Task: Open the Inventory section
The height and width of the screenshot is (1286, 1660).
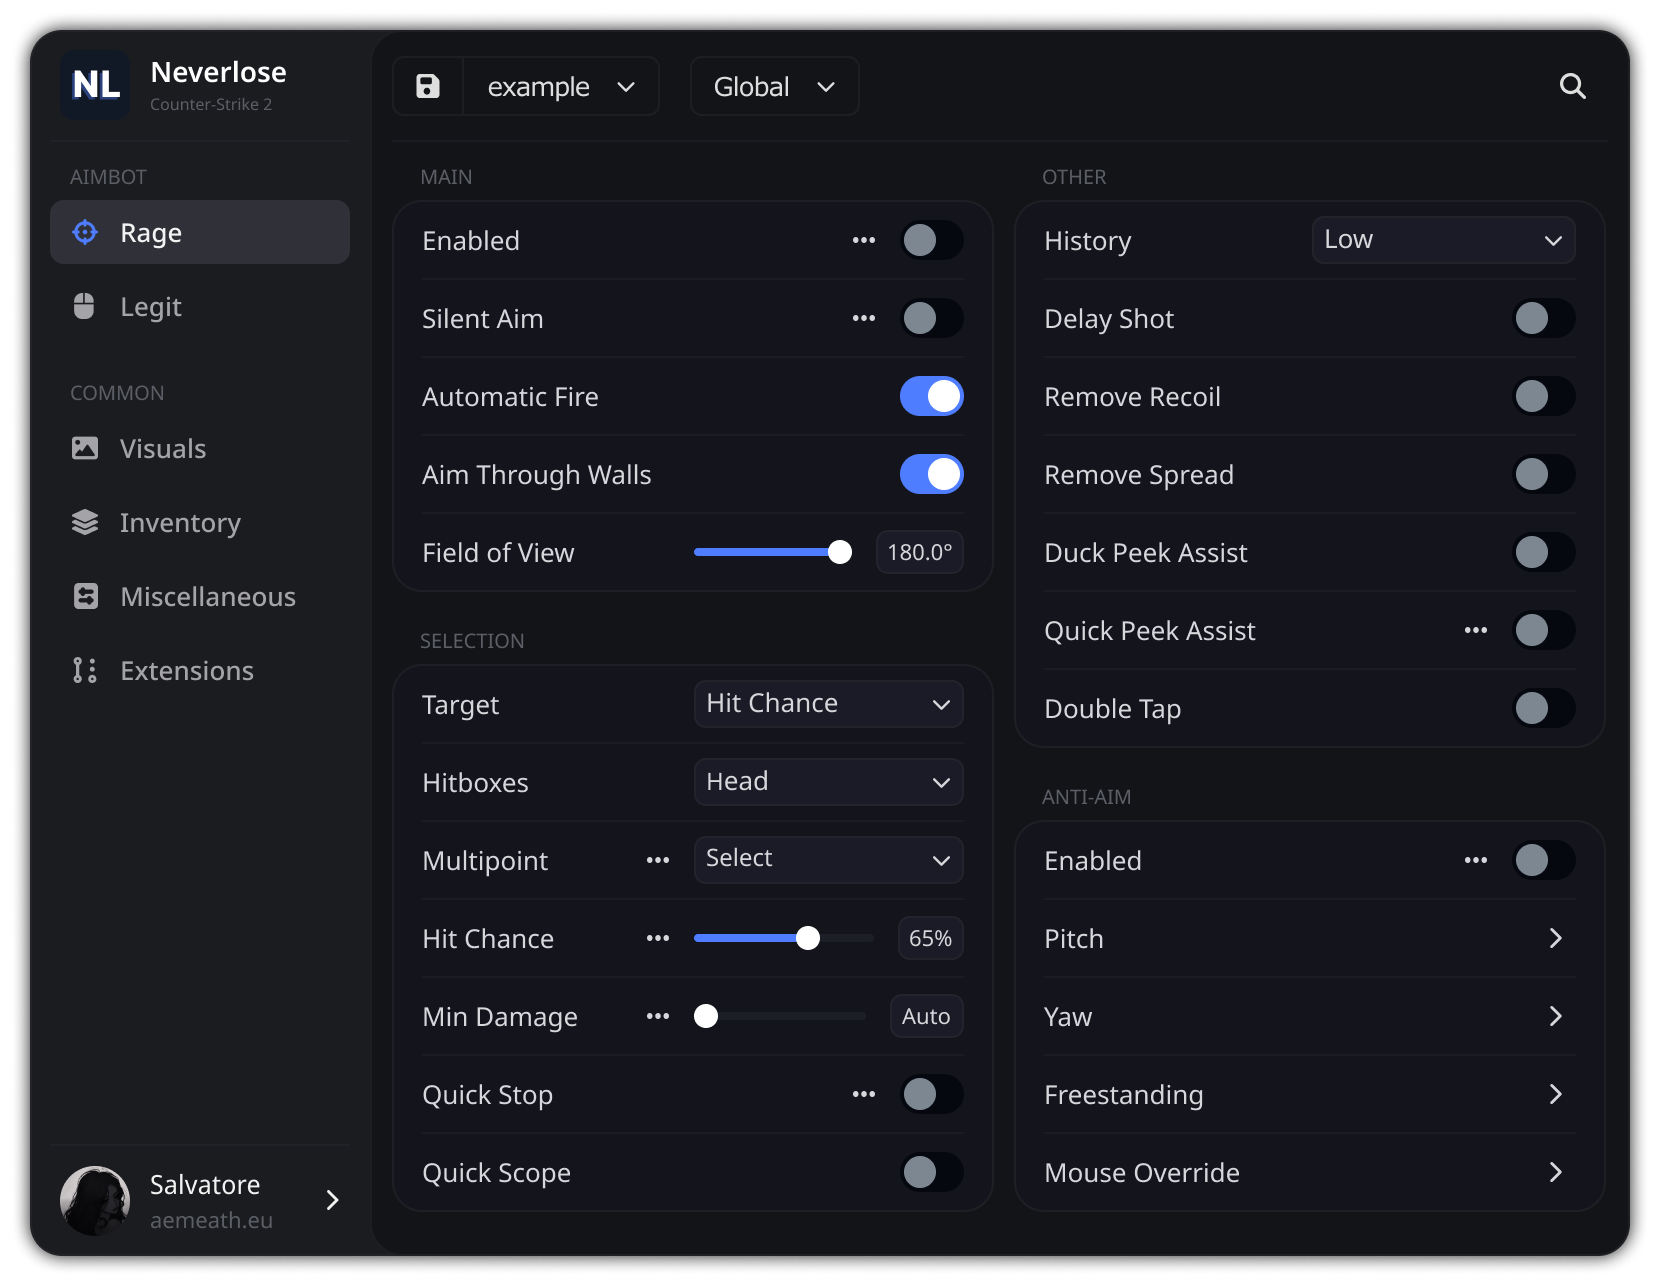Action: (x=200, y=522)
